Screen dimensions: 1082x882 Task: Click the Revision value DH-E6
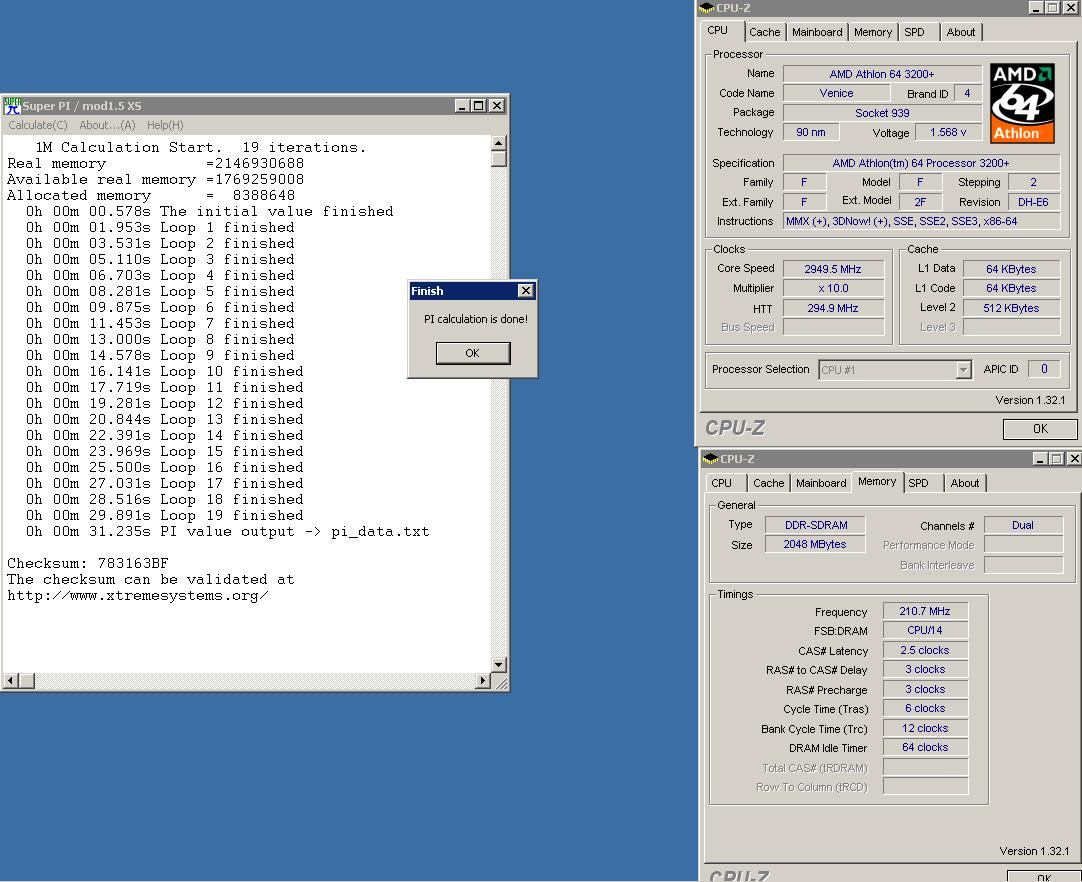tap(1034, 202)
